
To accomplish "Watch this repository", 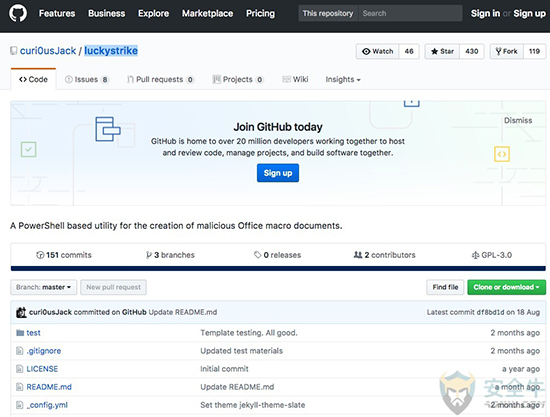I will [378, 52].
